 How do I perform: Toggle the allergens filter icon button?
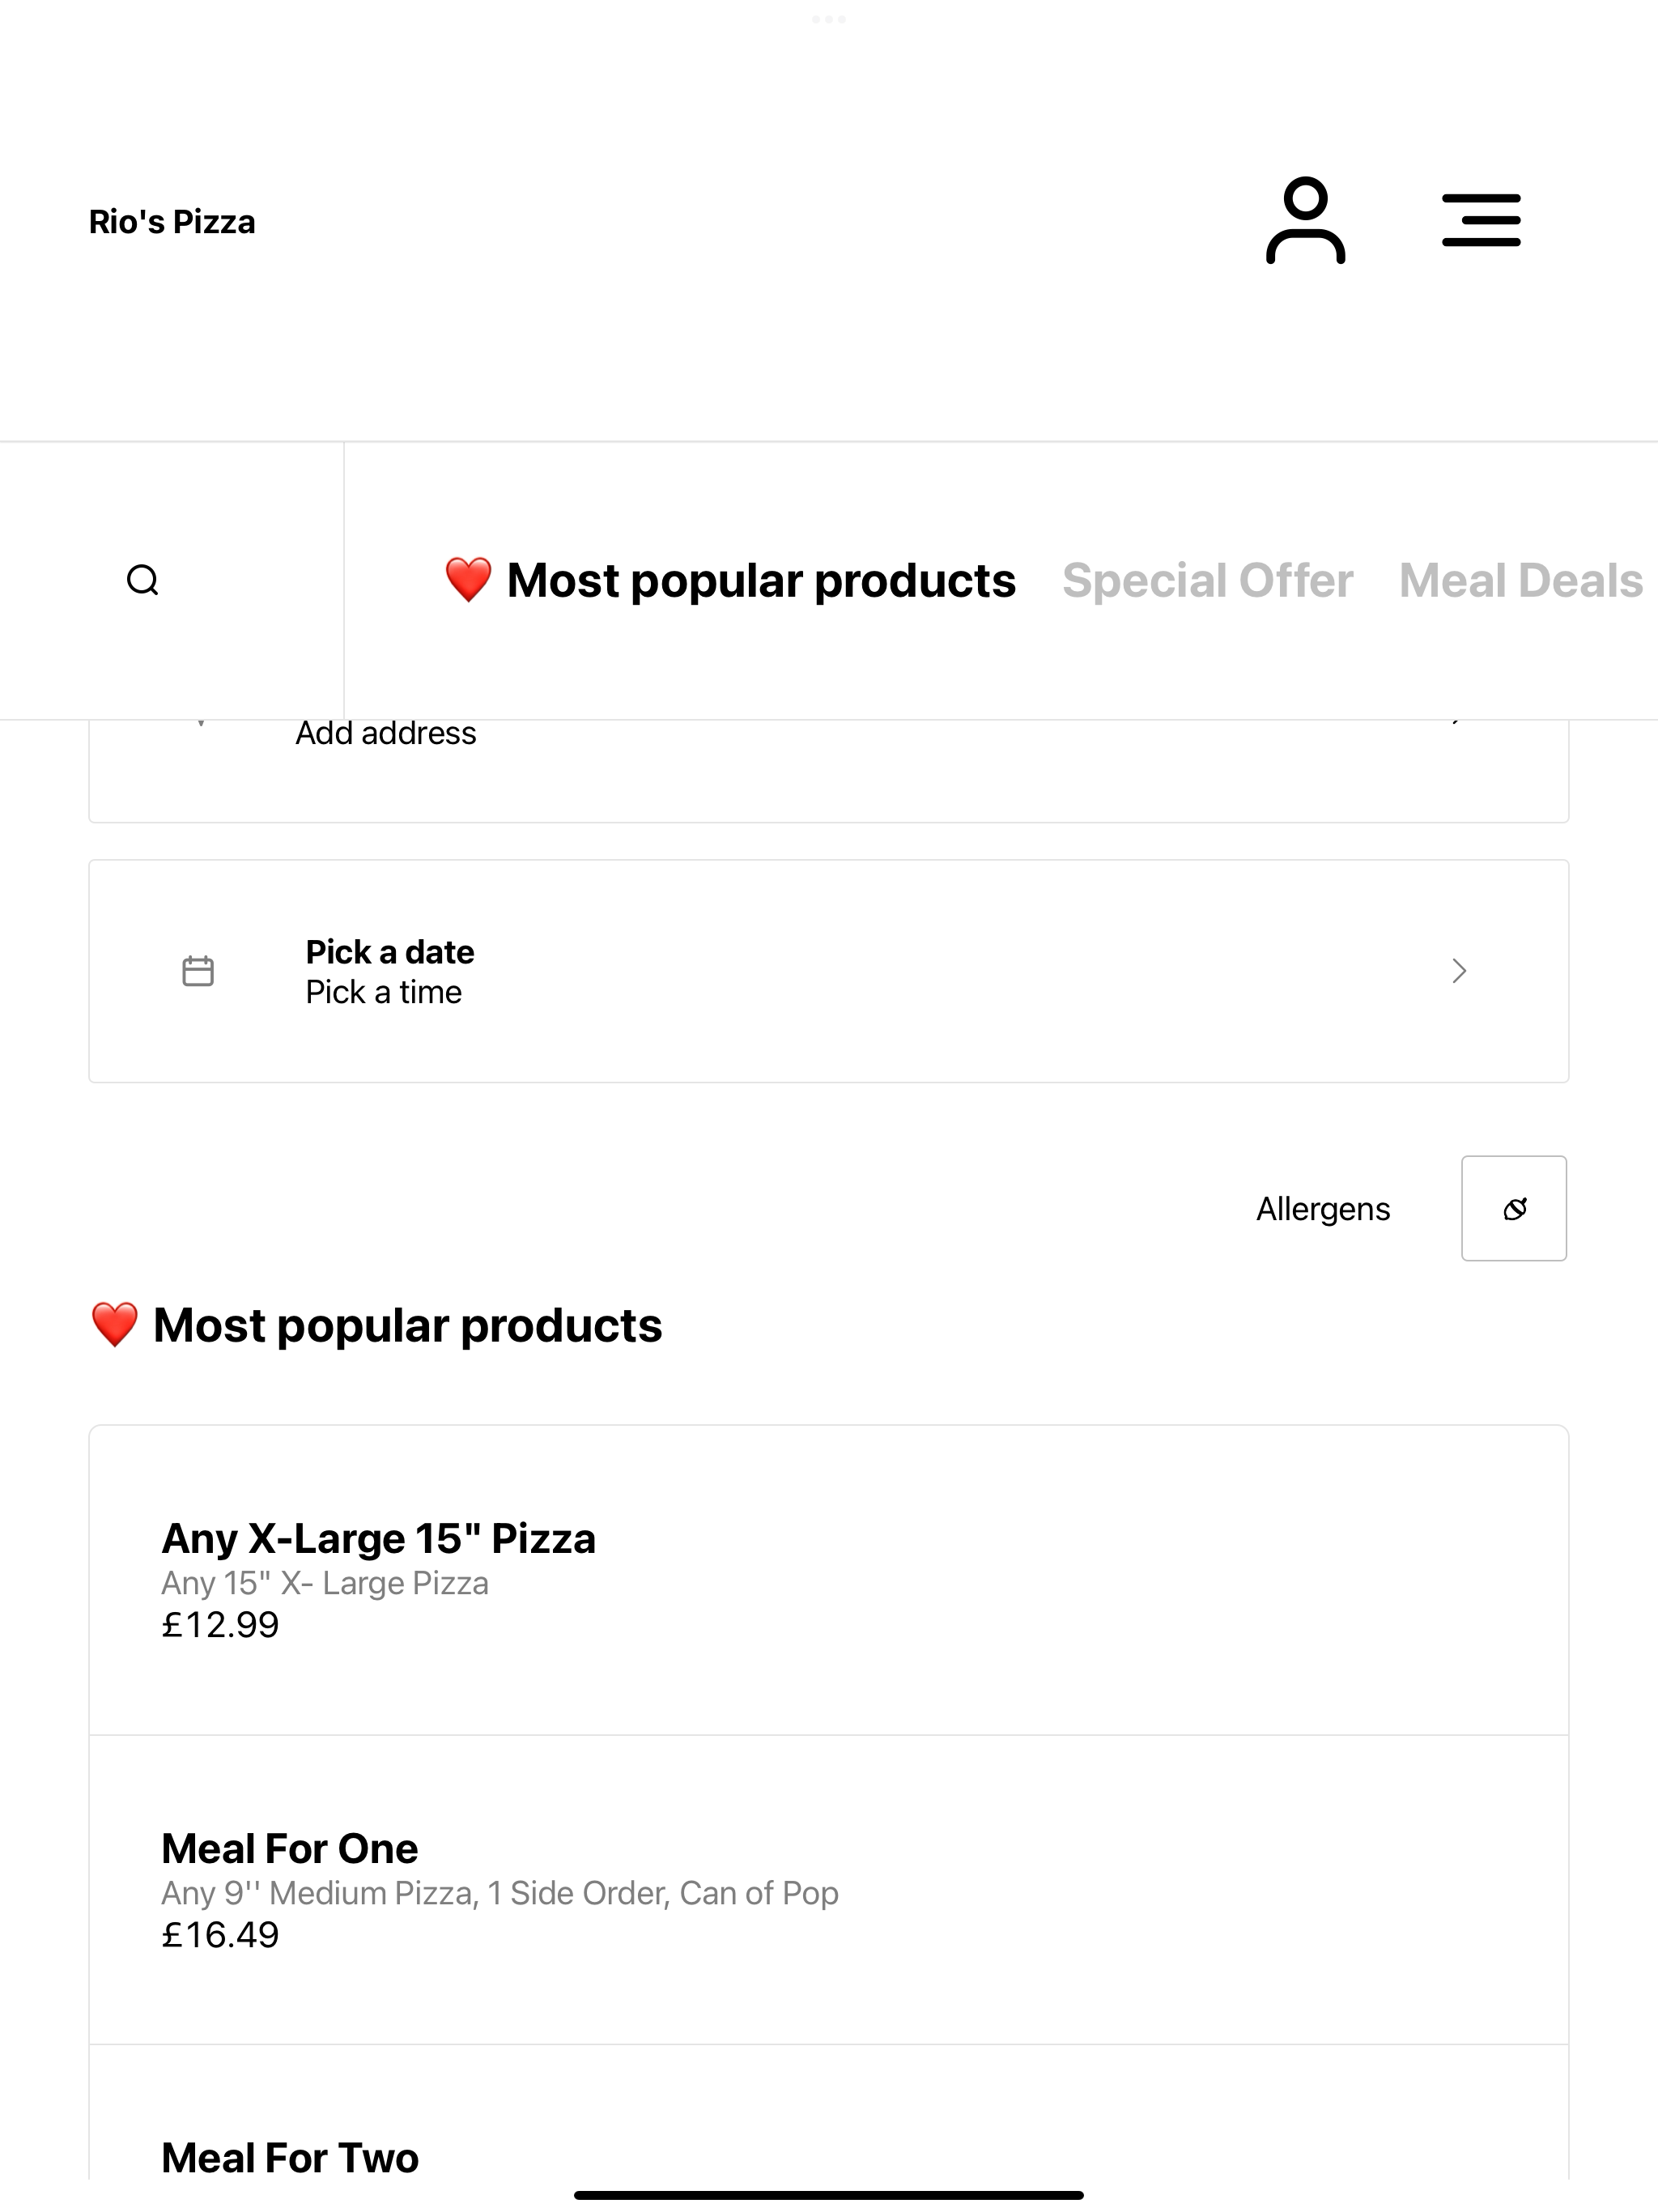click(x=1514, y=1208)
